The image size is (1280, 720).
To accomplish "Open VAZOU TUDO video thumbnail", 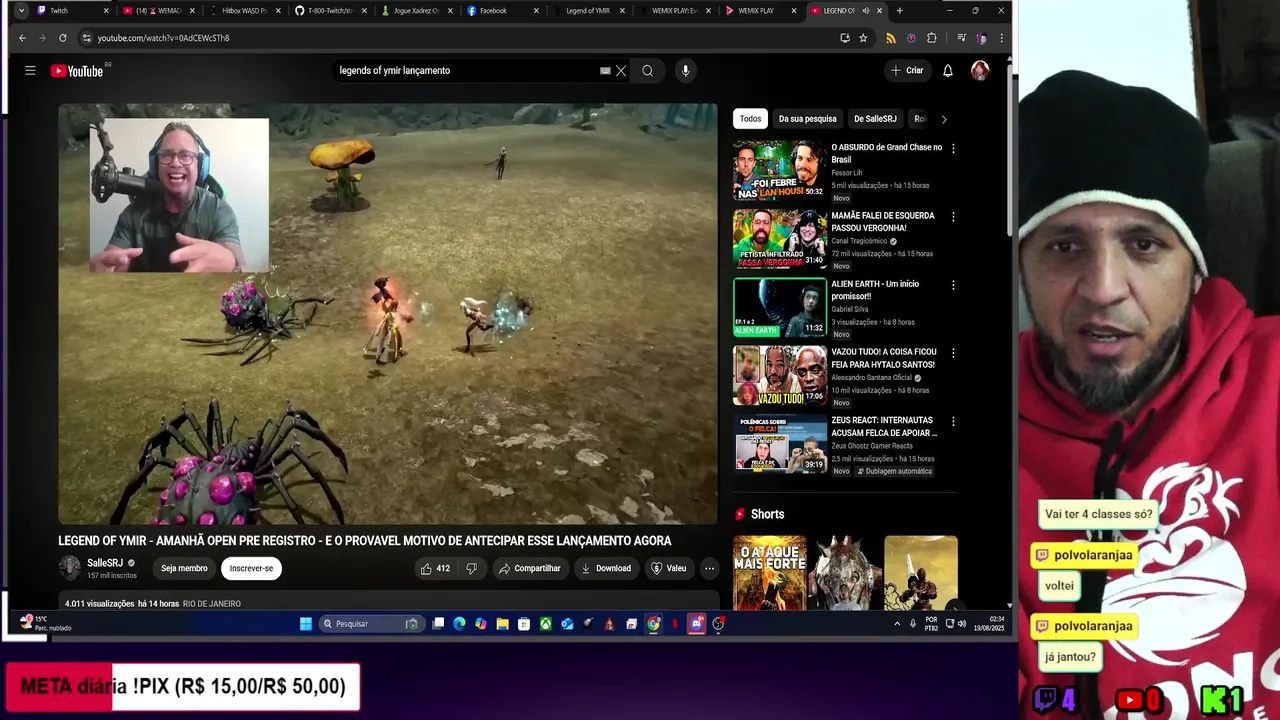I will tap(780, 375).
